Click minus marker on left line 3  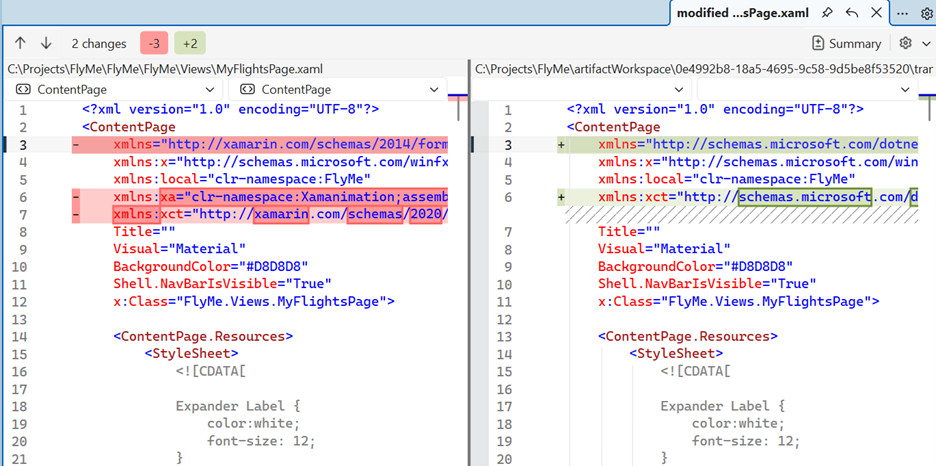[76, 145]
